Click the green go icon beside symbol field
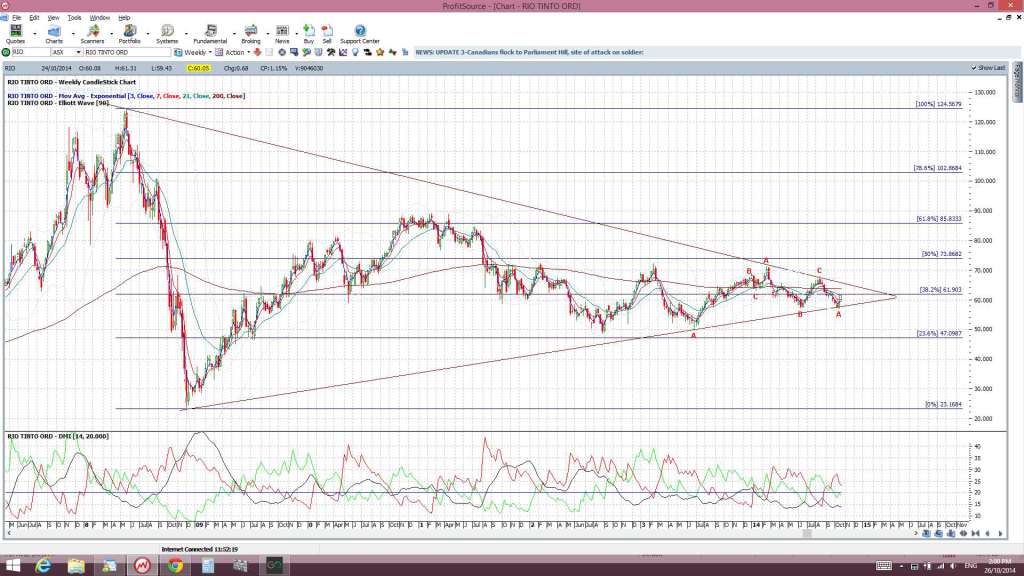Screen dimensions: 1024x576 pos(6,52)
